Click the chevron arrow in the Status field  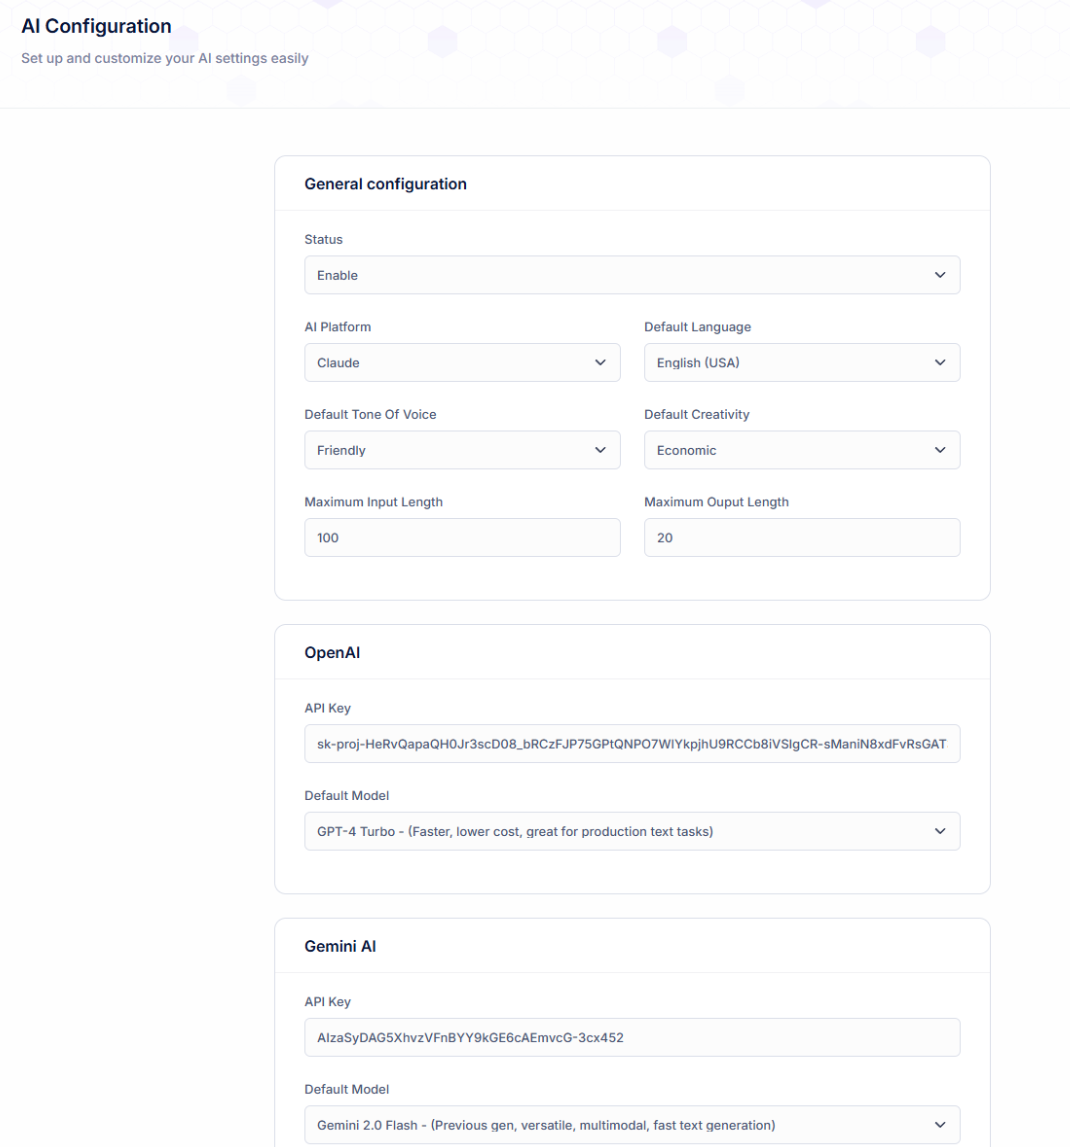click(x=939, y=275)
